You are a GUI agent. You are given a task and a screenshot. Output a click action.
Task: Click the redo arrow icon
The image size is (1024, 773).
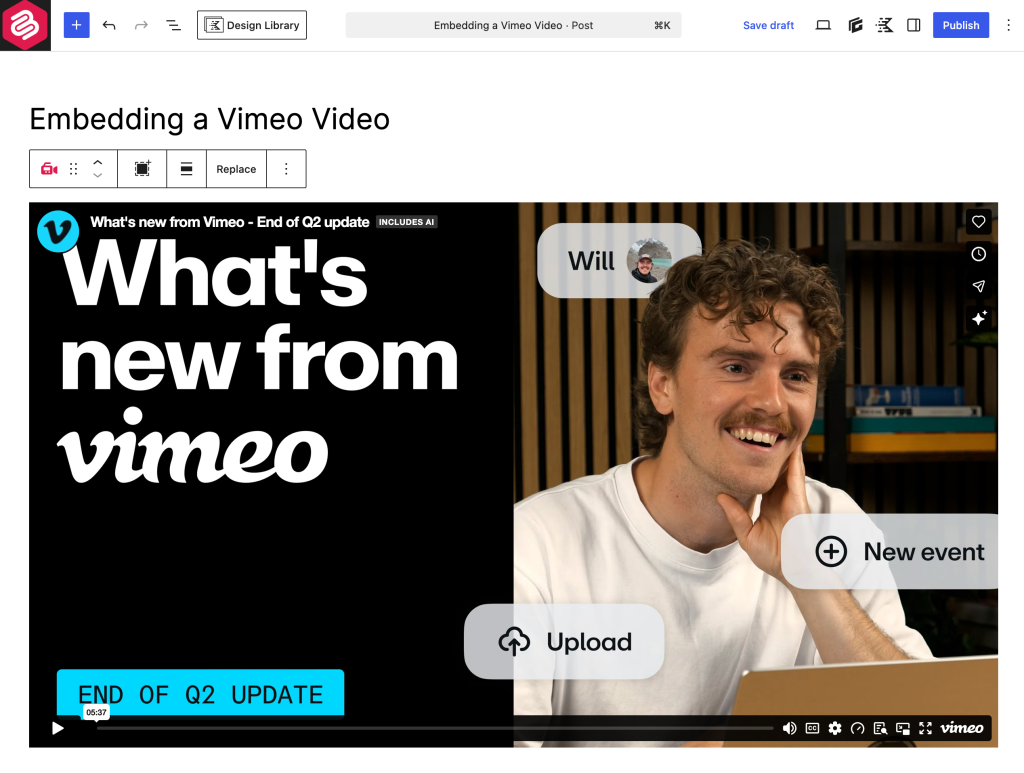coord(141,25)
